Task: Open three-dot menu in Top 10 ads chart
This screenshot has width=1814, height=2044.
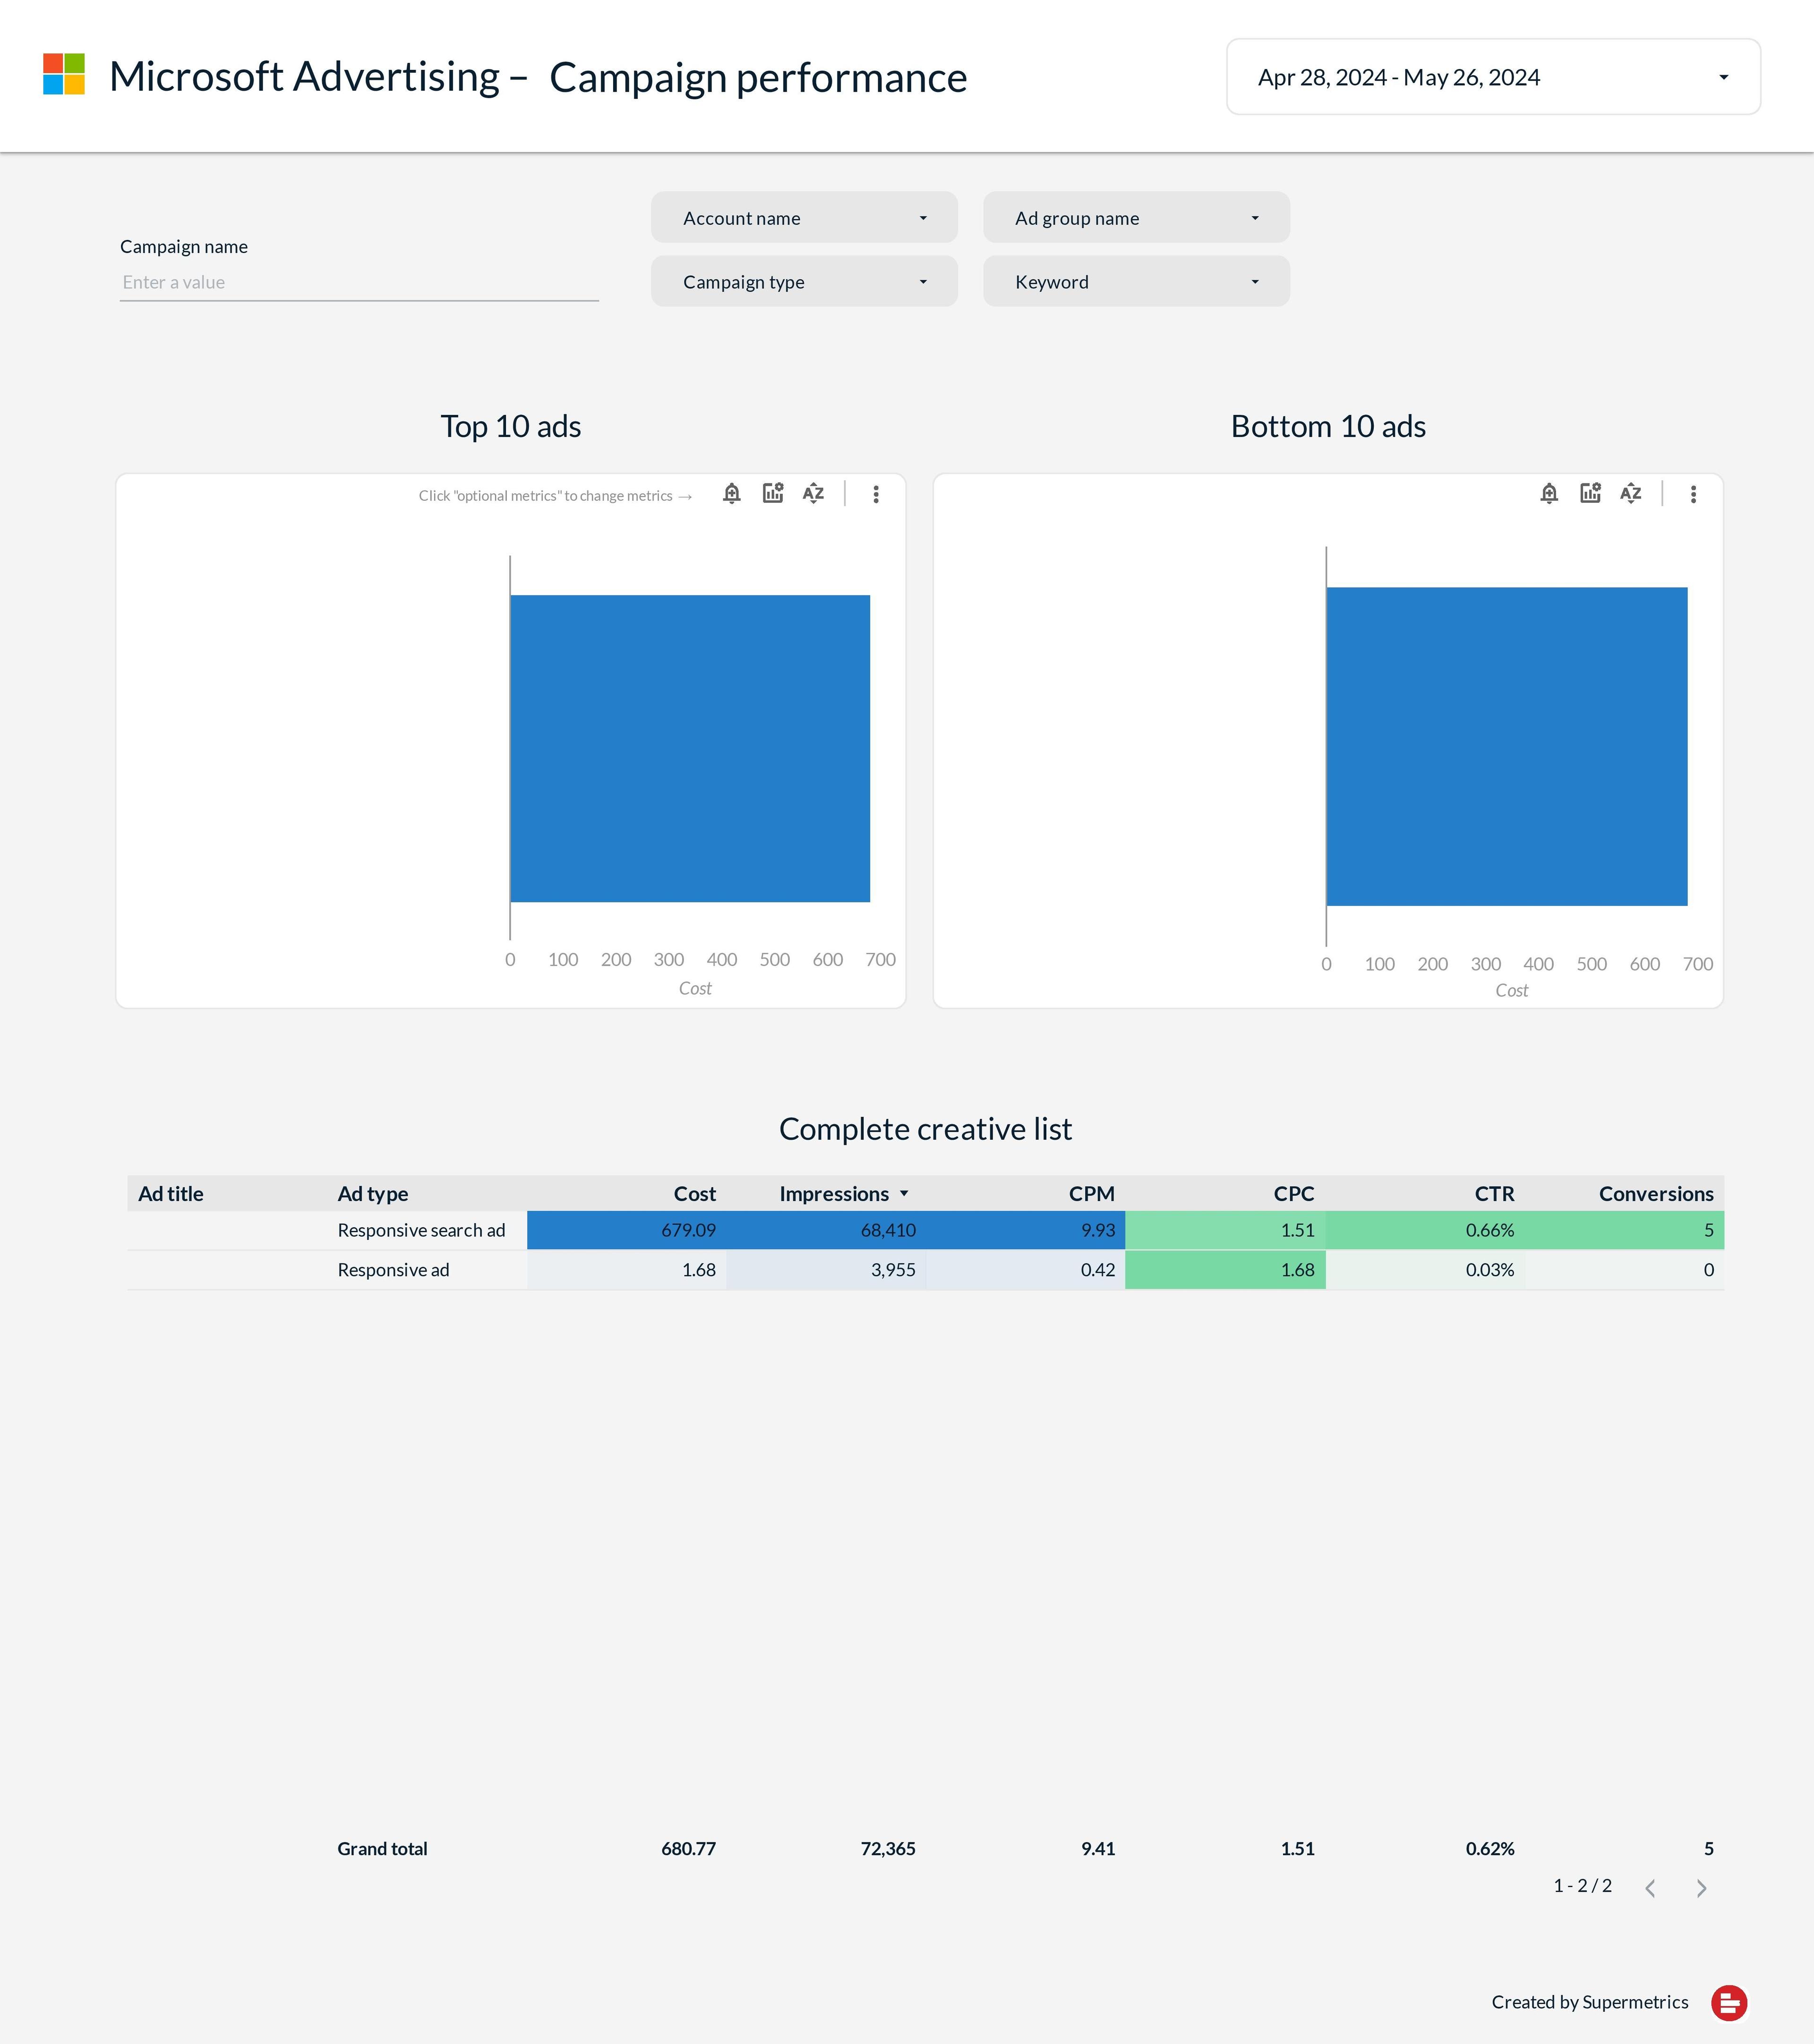Action: point(876,494)
